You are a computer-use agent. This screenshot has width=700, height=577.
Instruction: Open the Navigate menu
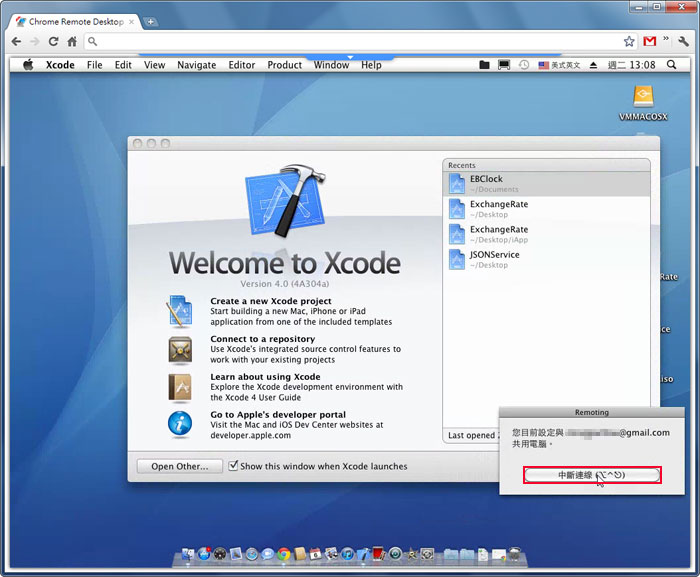tap(196, 65)
